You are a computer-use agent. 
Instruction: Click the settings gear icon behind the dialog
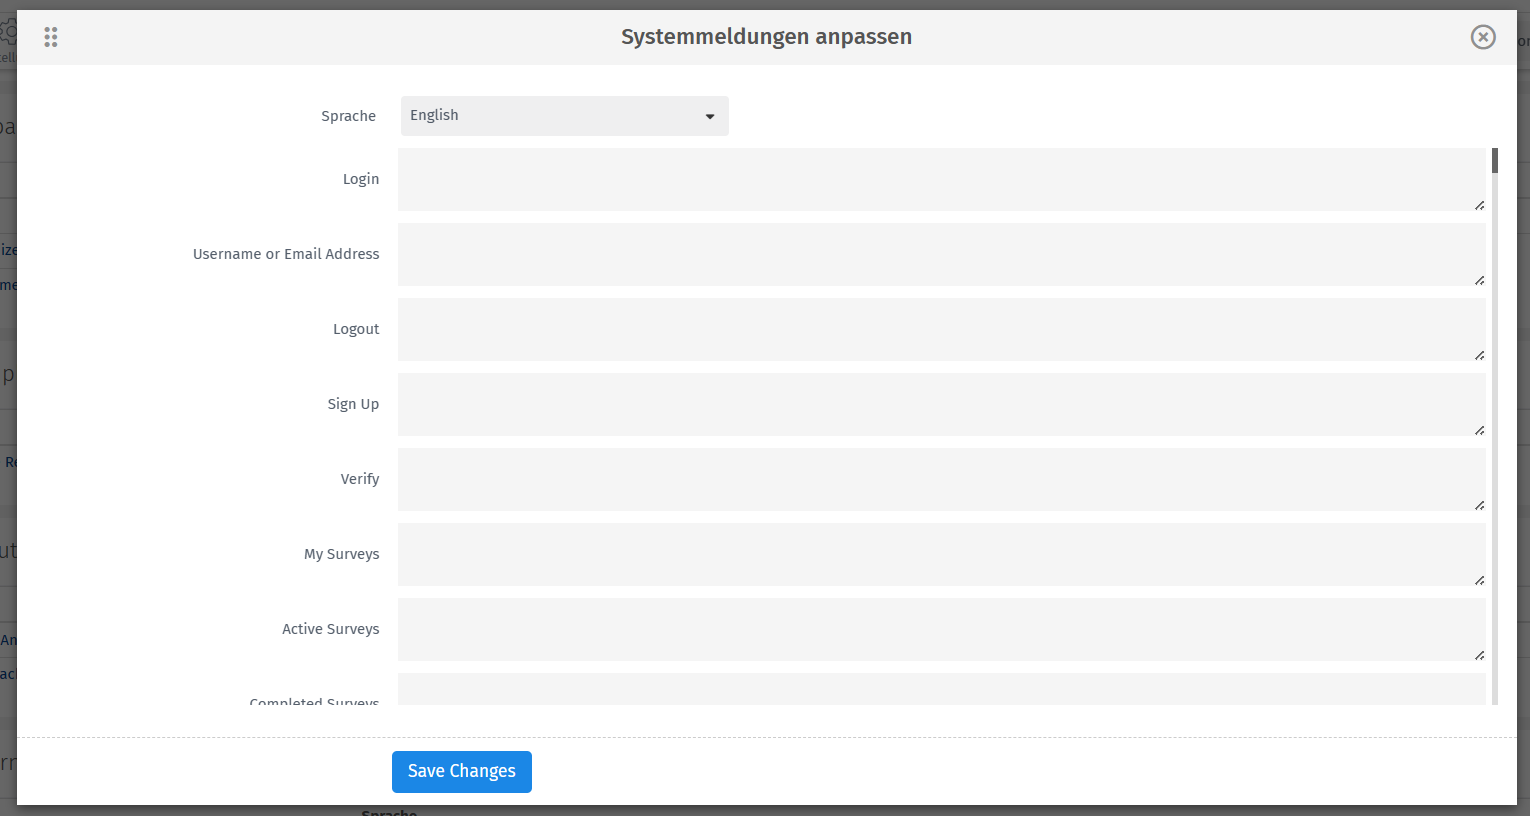(7, 30)
